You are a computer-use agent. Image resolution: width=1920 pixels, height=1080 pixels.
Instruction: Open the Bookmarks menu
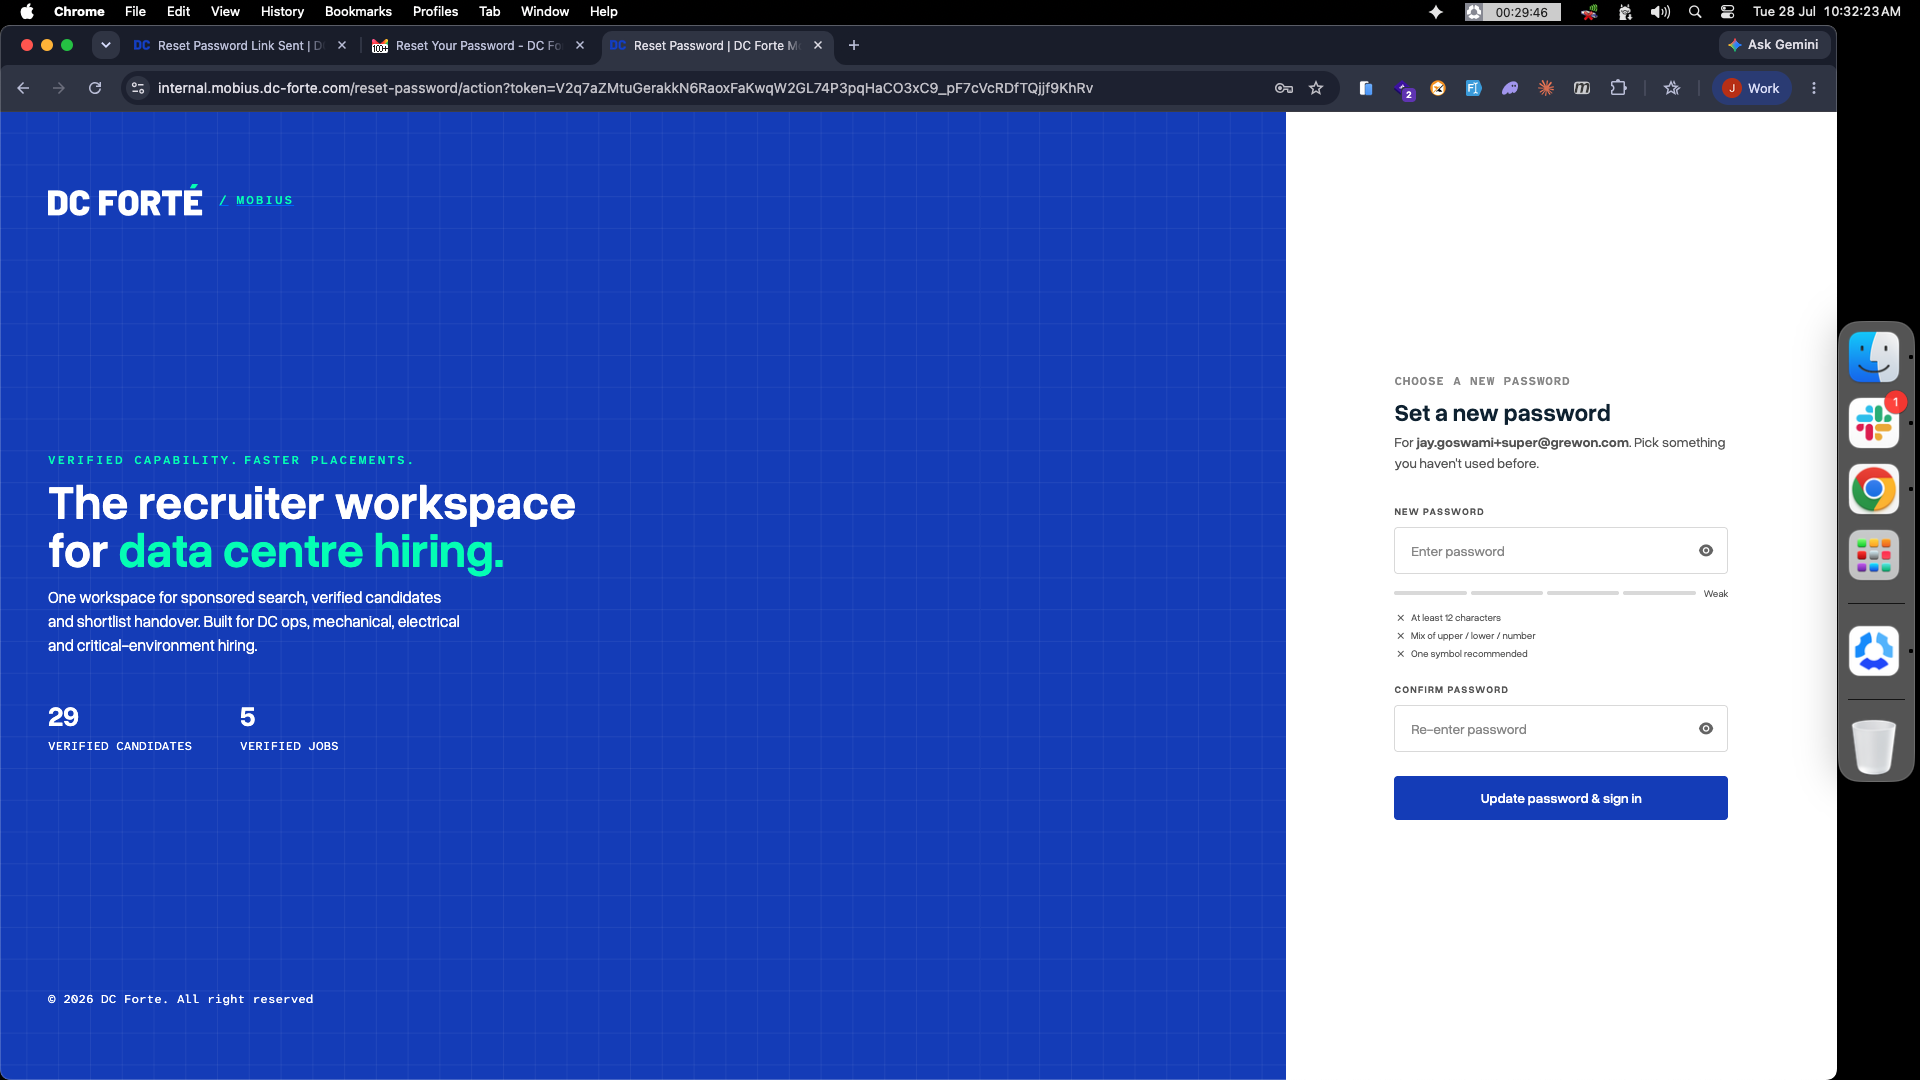(x=358, y=12)
